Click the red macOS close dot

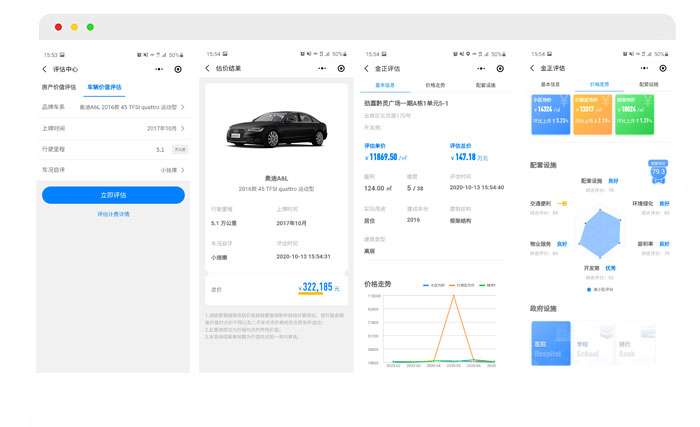click(58, 27)
